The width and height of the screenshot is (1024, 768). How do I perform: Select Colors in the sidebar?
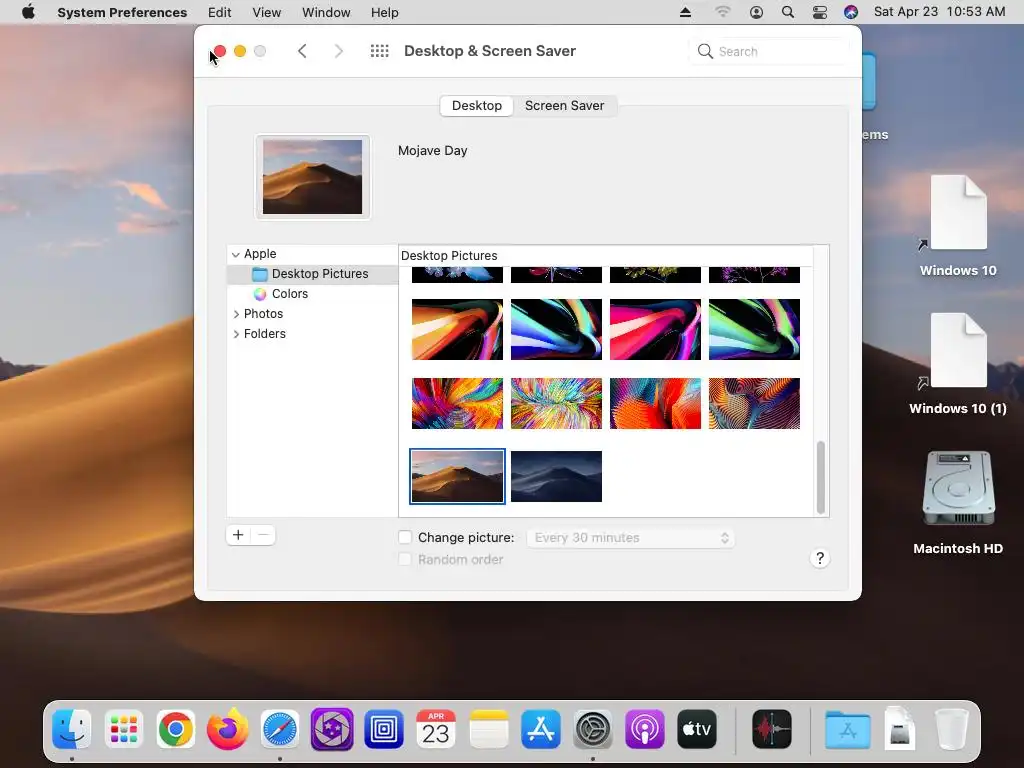313,294
